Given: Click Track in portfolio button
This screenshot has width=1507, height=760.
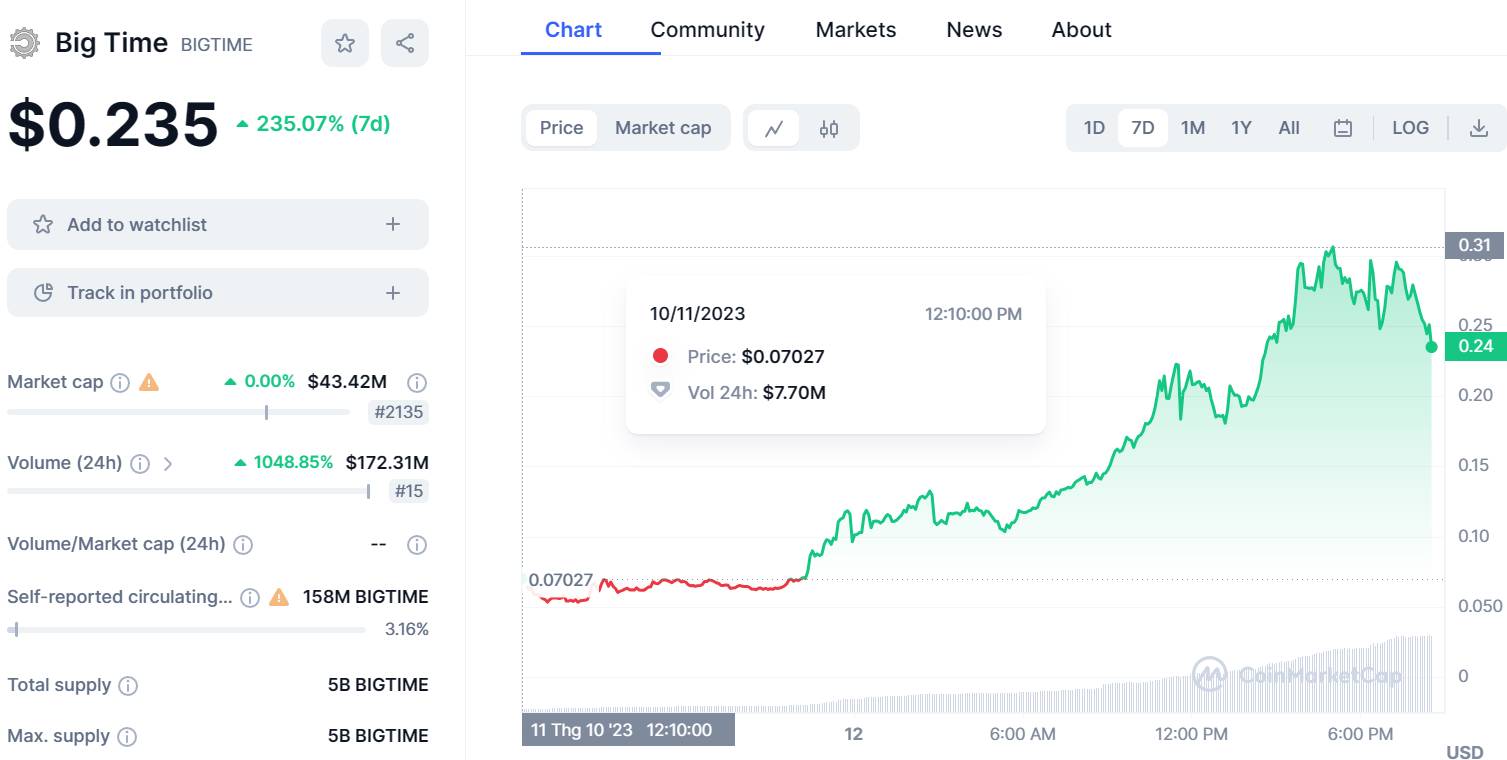Looking at the screenshot, I should (218, 293).
